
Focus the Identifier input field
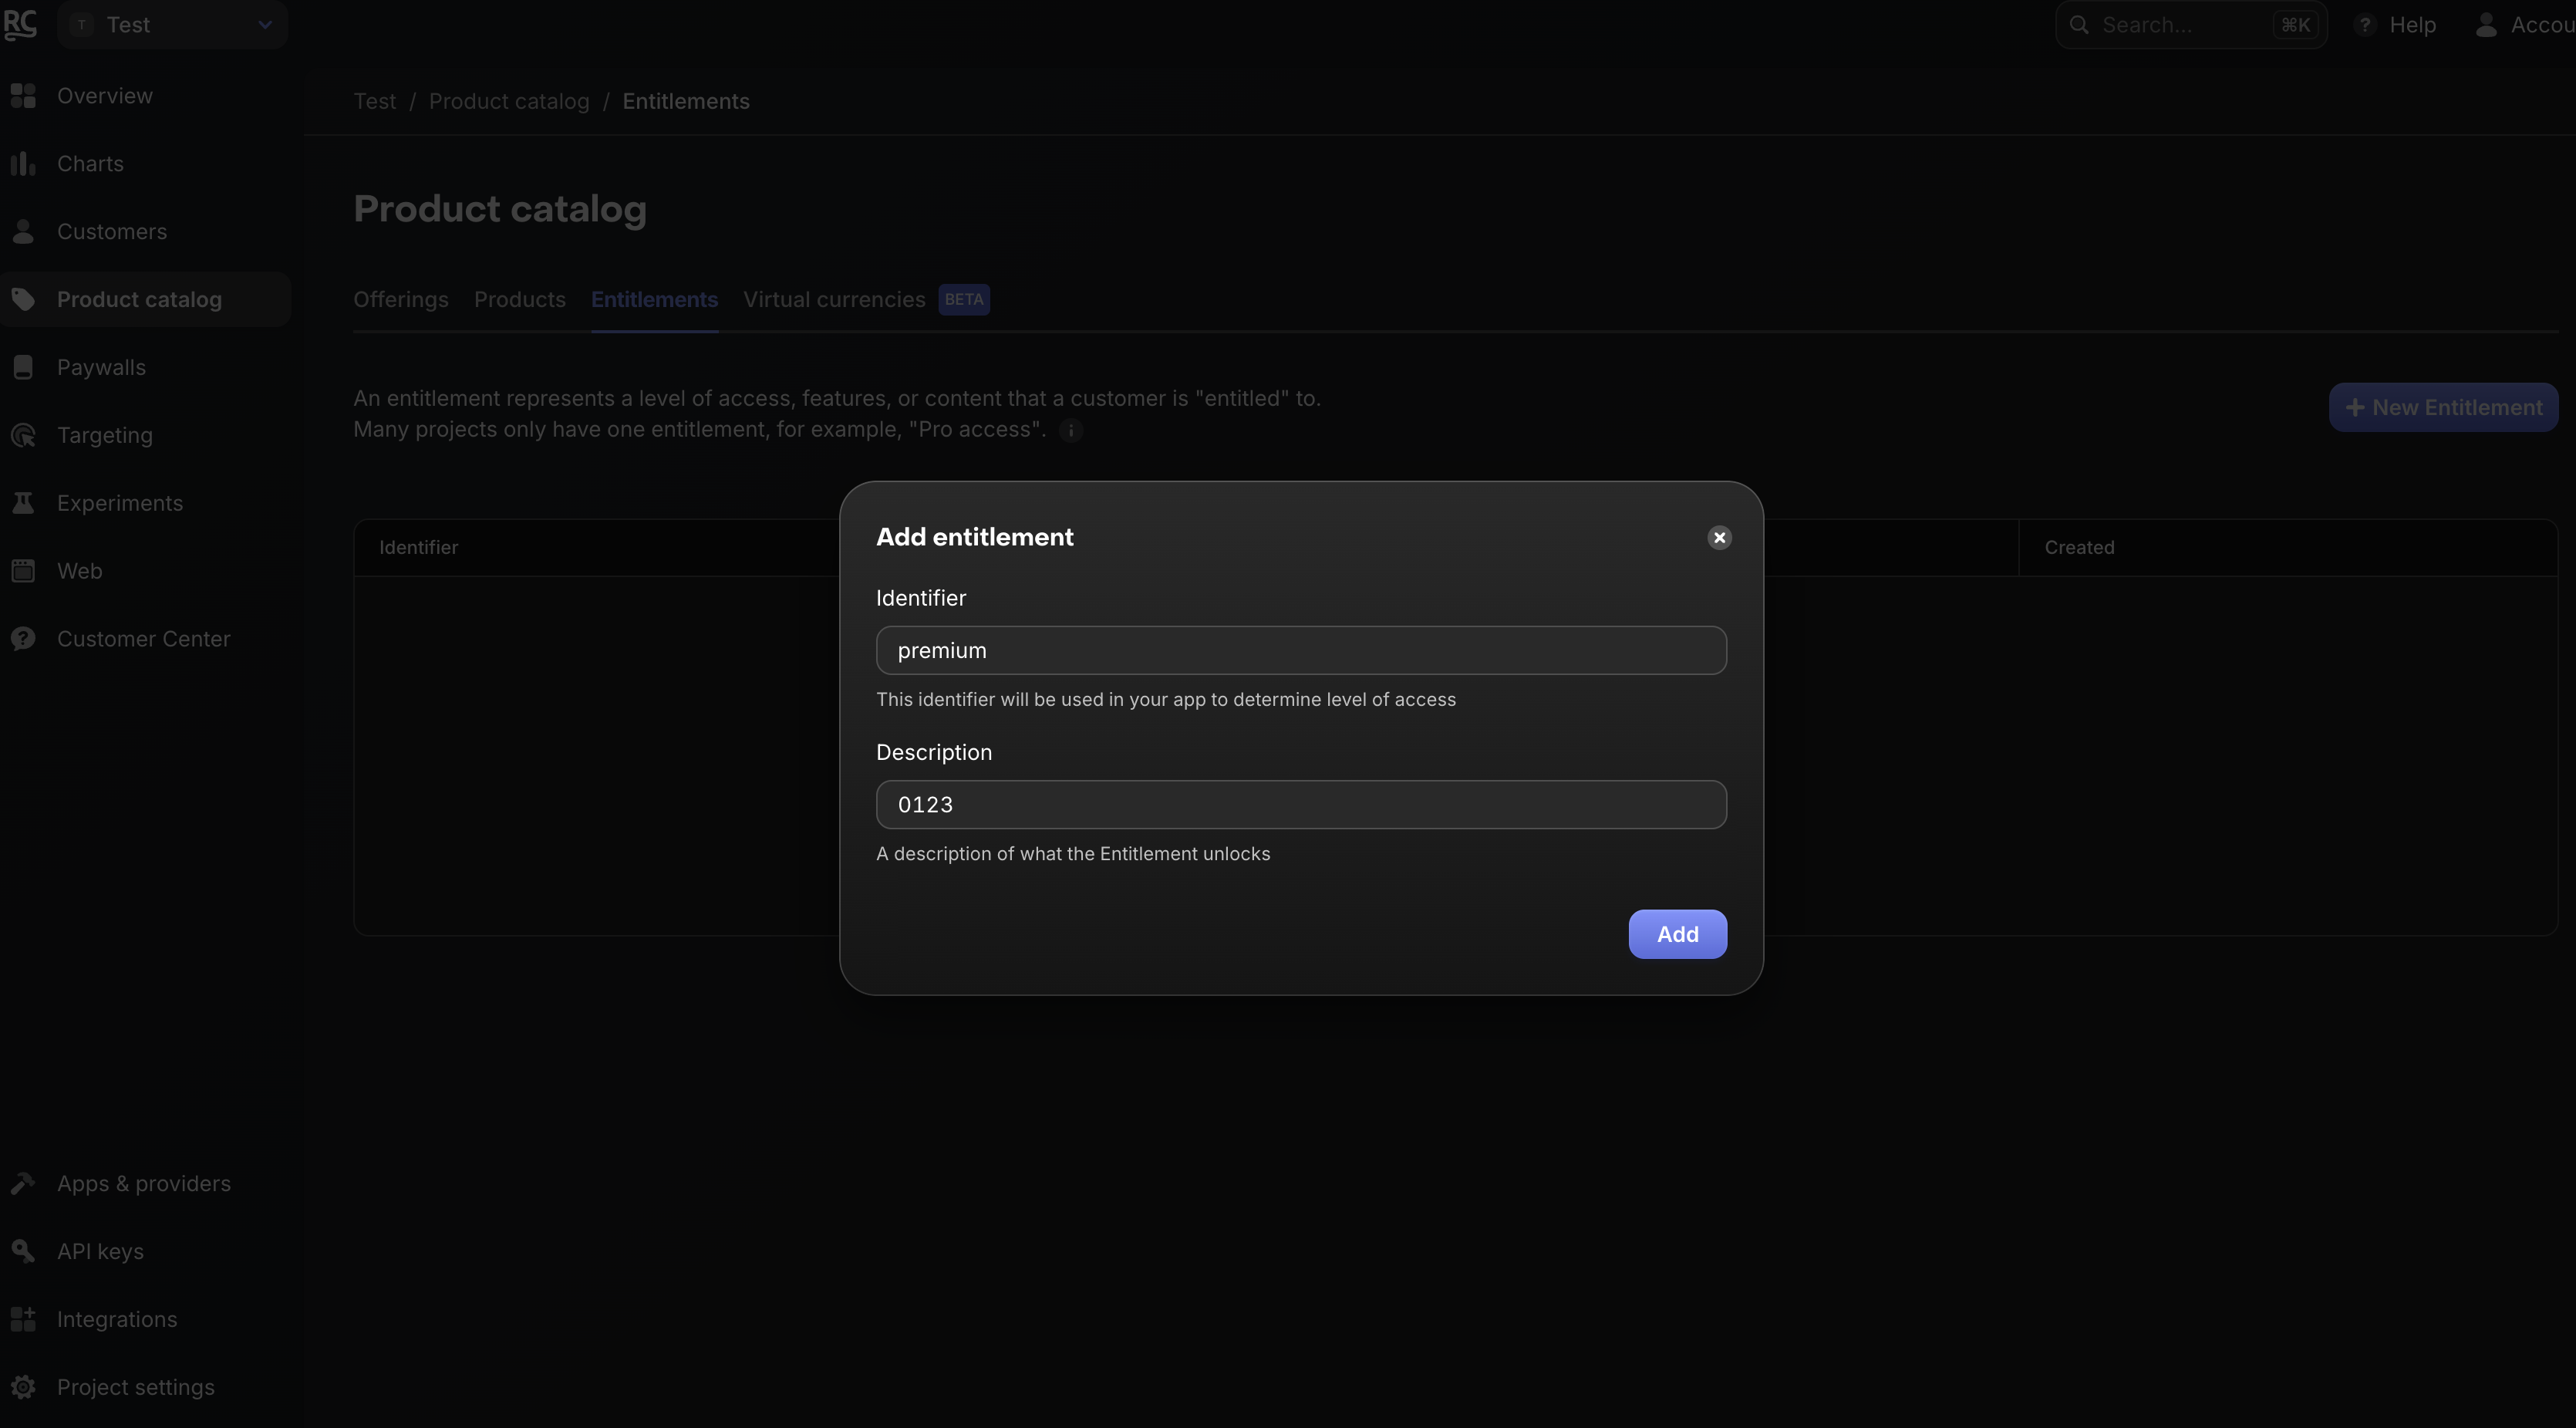pos(1300,651)
